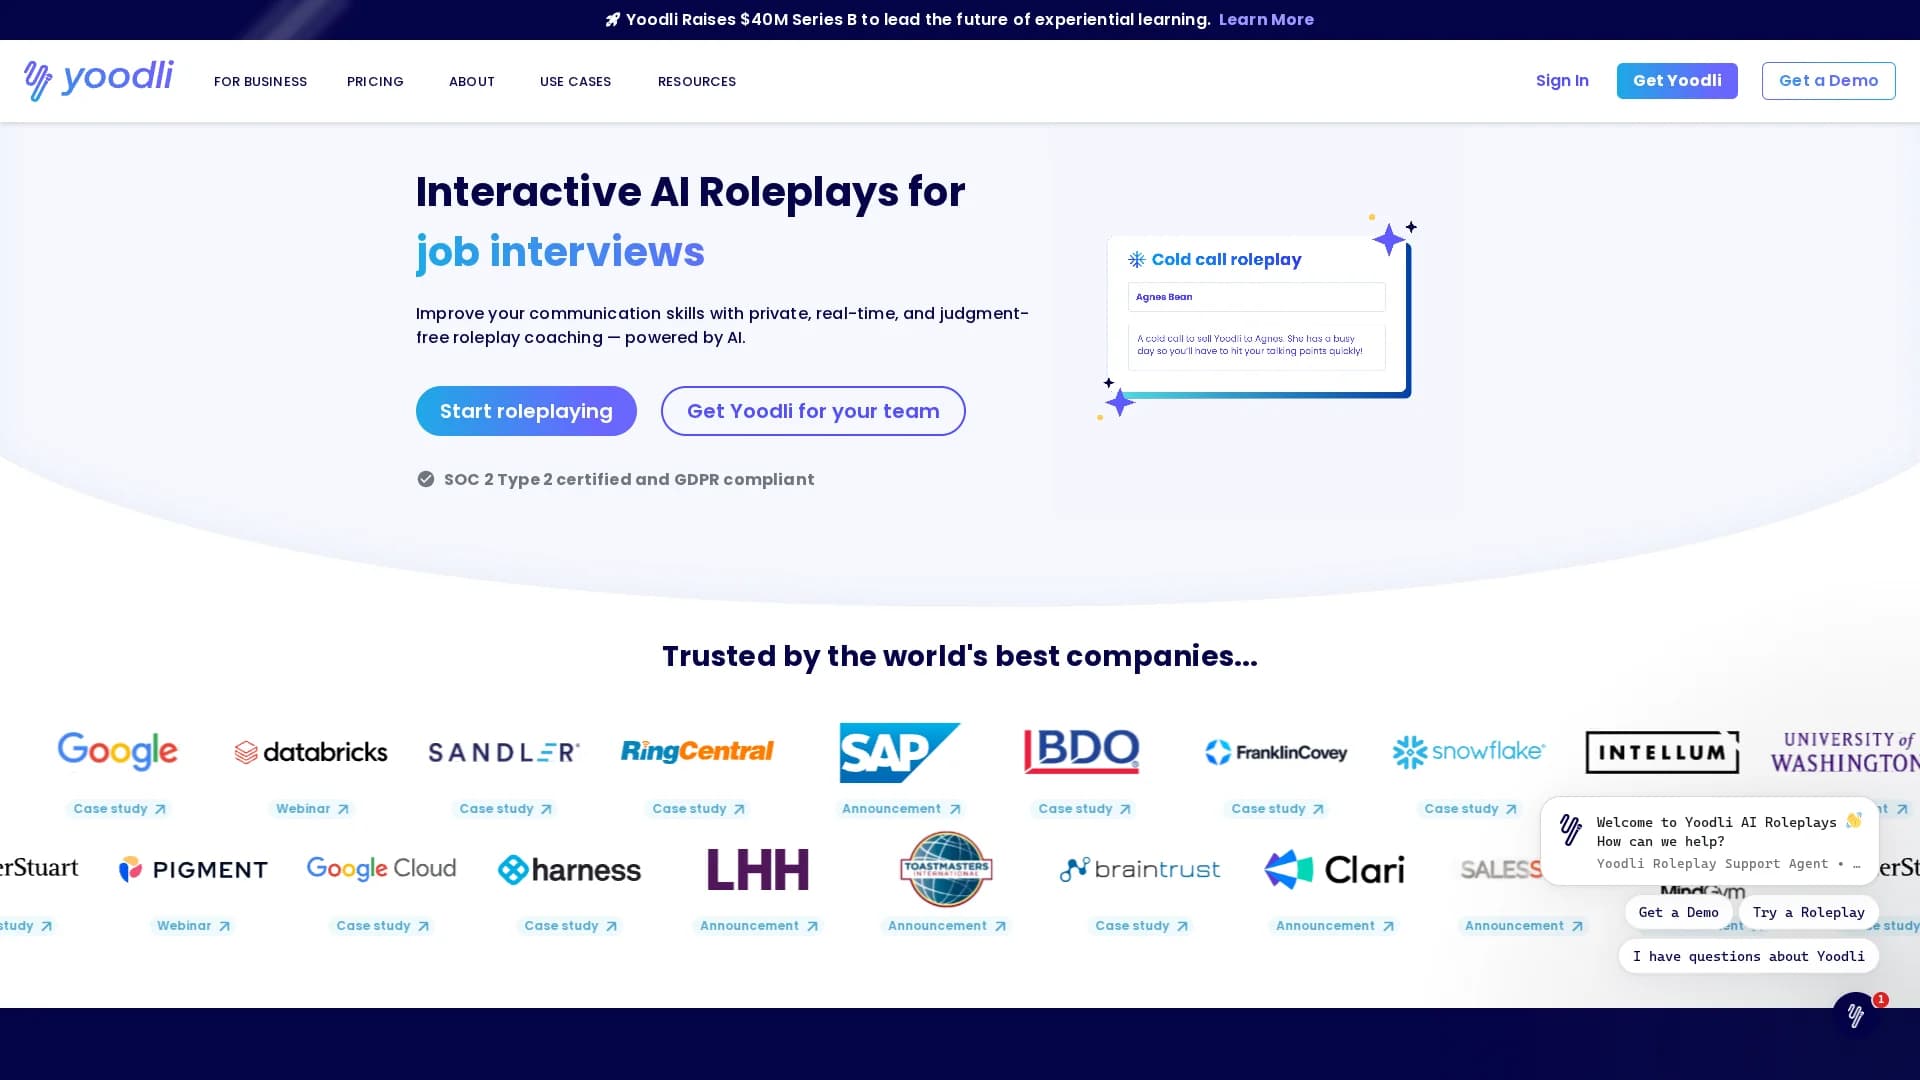
Task: Click the Intellum logo
Action: [1662, 752]
